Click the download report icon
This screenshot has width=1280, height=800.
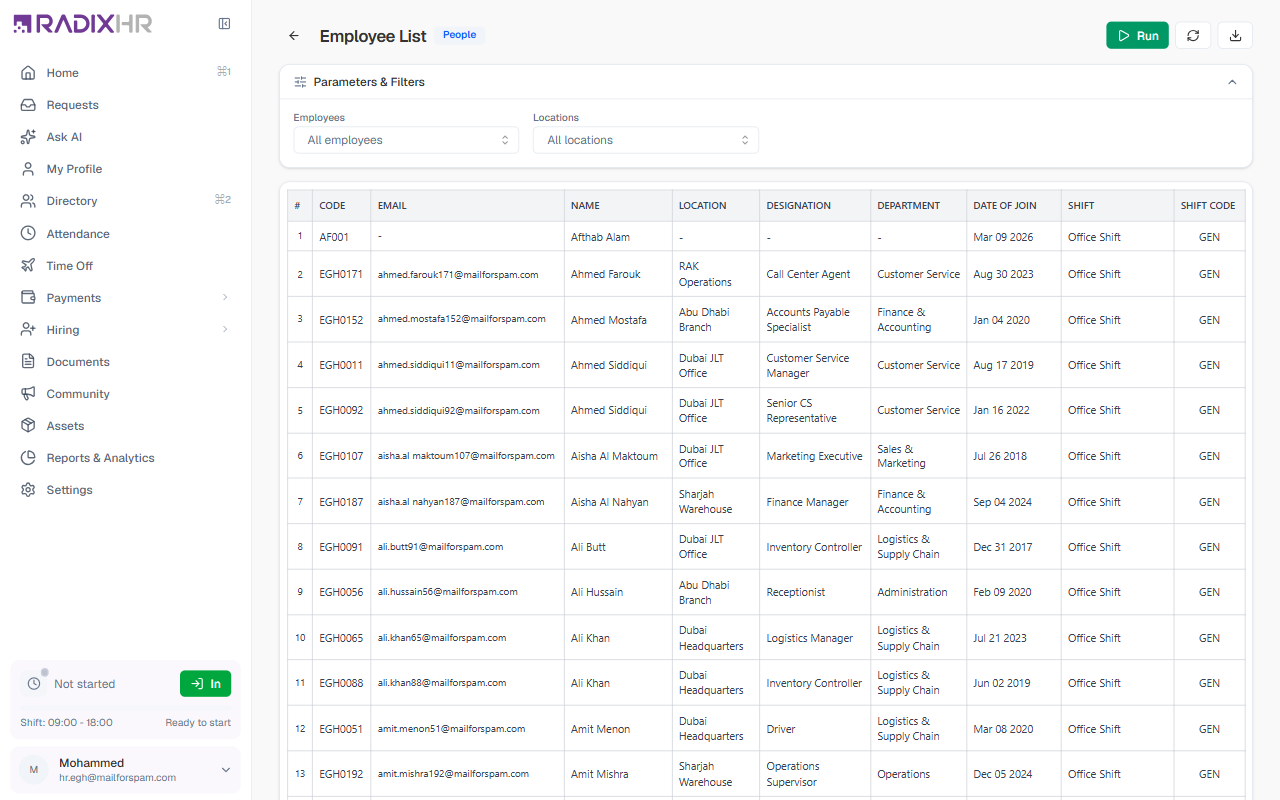pyautogui.click(x=1235, y=36)
